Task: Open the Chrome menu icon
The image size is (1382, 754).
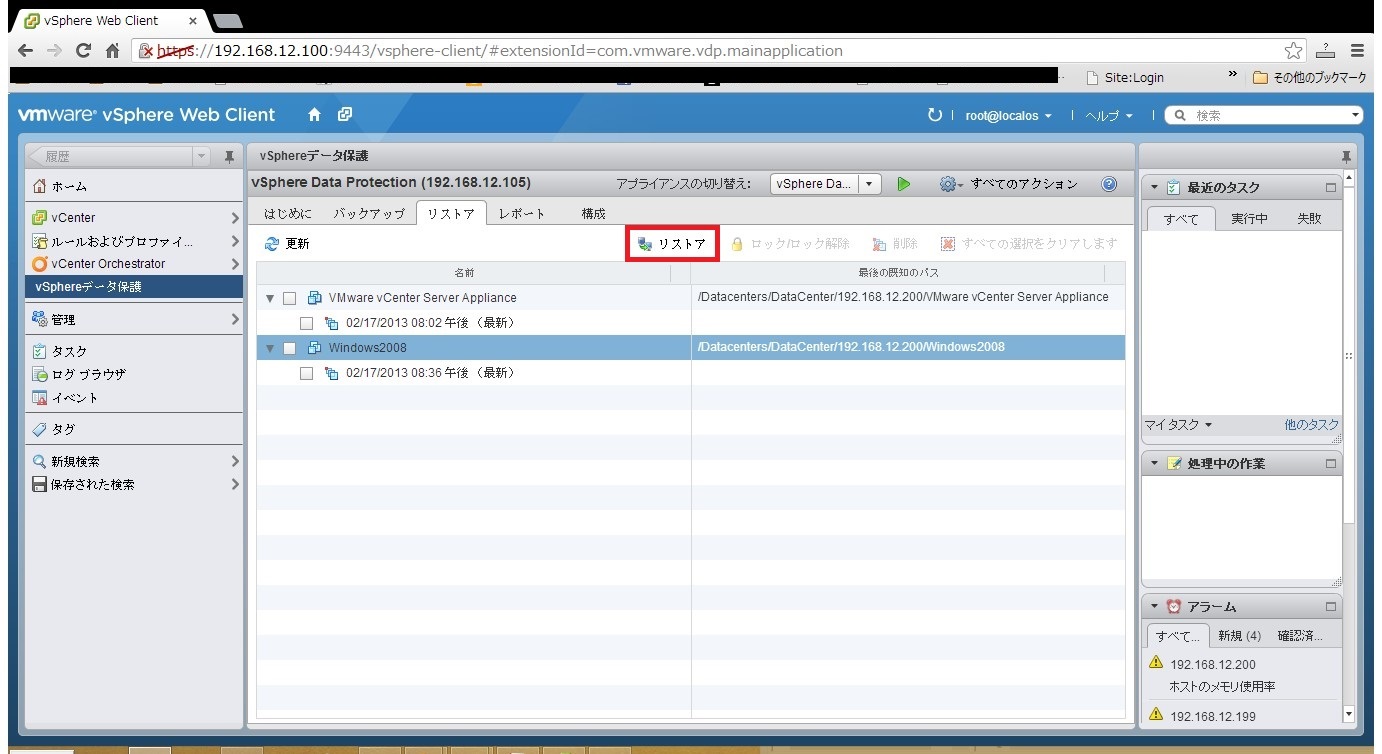Action: (1358, 51)
